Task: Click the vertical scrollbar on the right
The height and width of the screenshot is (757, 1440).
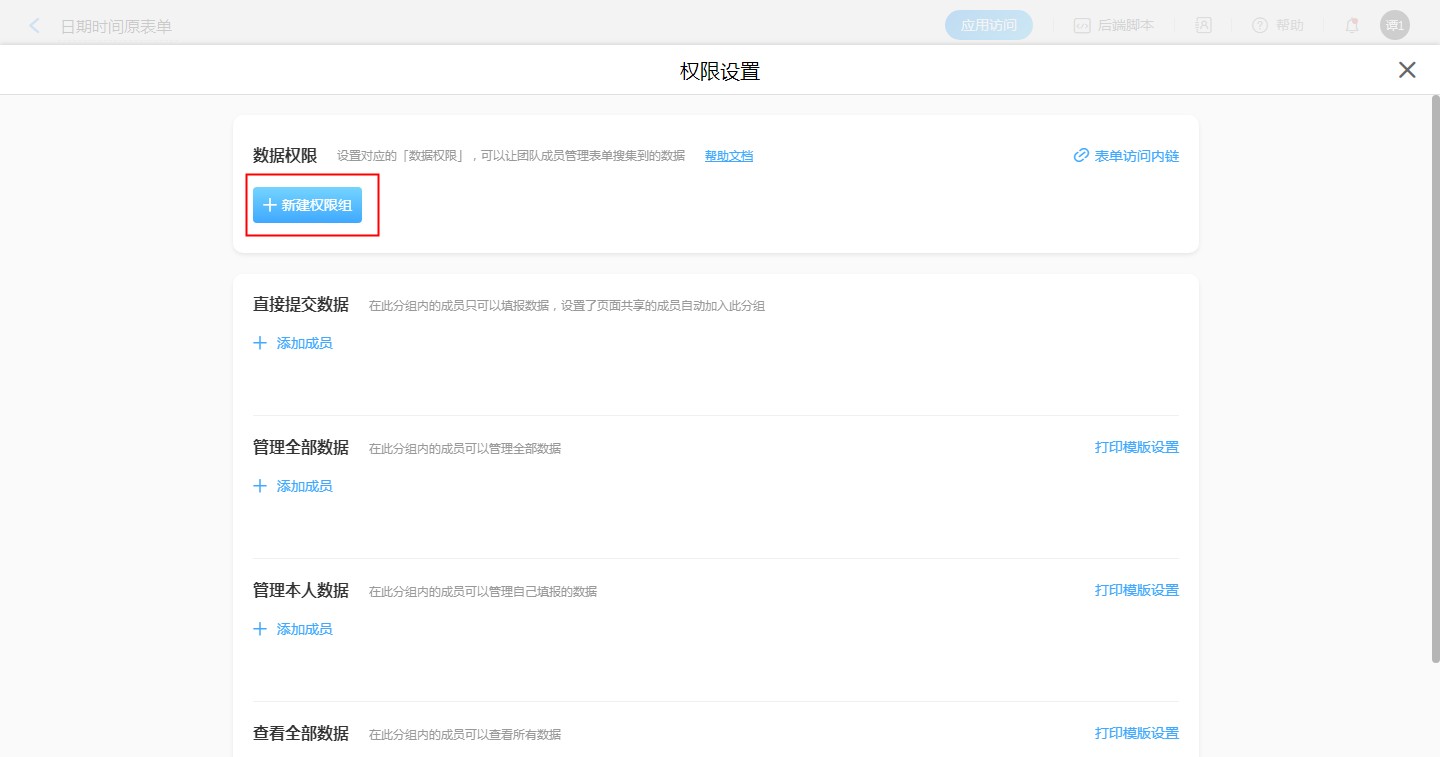Action: point(1434,380)
